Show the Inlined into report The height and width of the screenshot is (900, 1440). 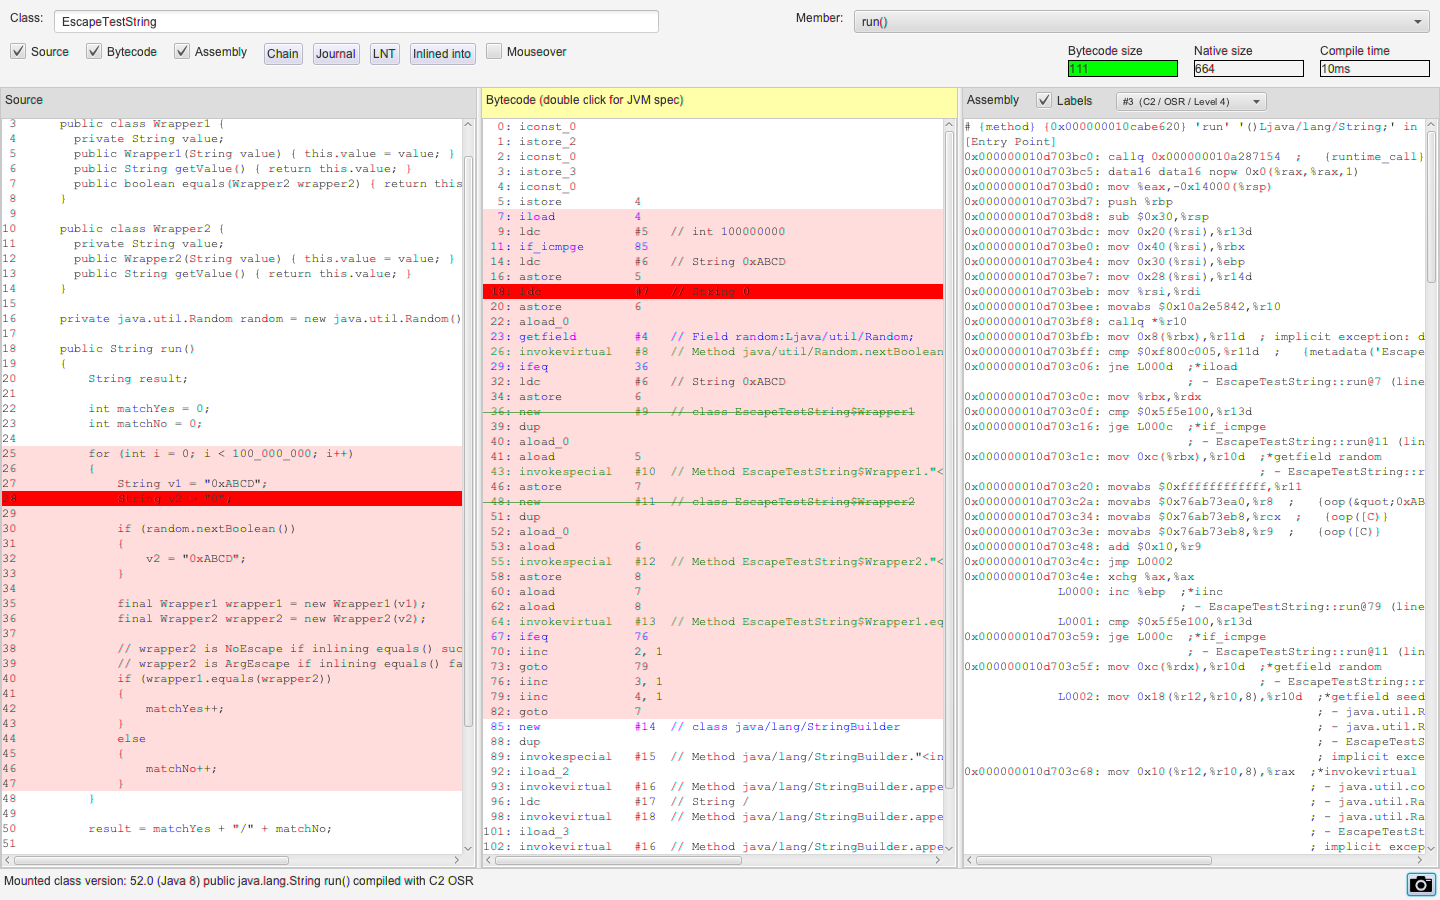coord(442,54)
